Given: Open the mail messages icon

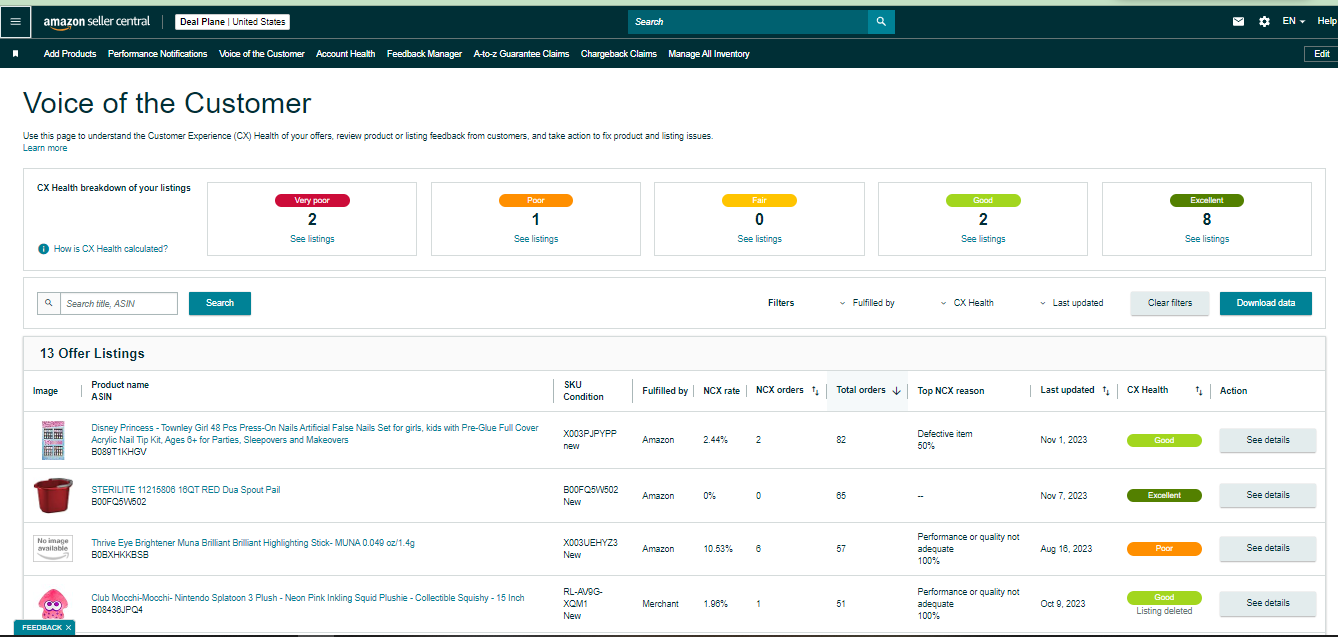Looking at the screenshot, I should [x=1239, y=21].
